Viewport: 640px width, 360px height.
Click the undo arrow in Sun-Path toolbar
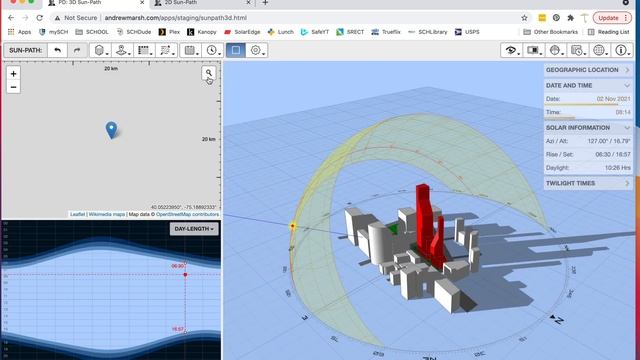click(x=58, y=50)
